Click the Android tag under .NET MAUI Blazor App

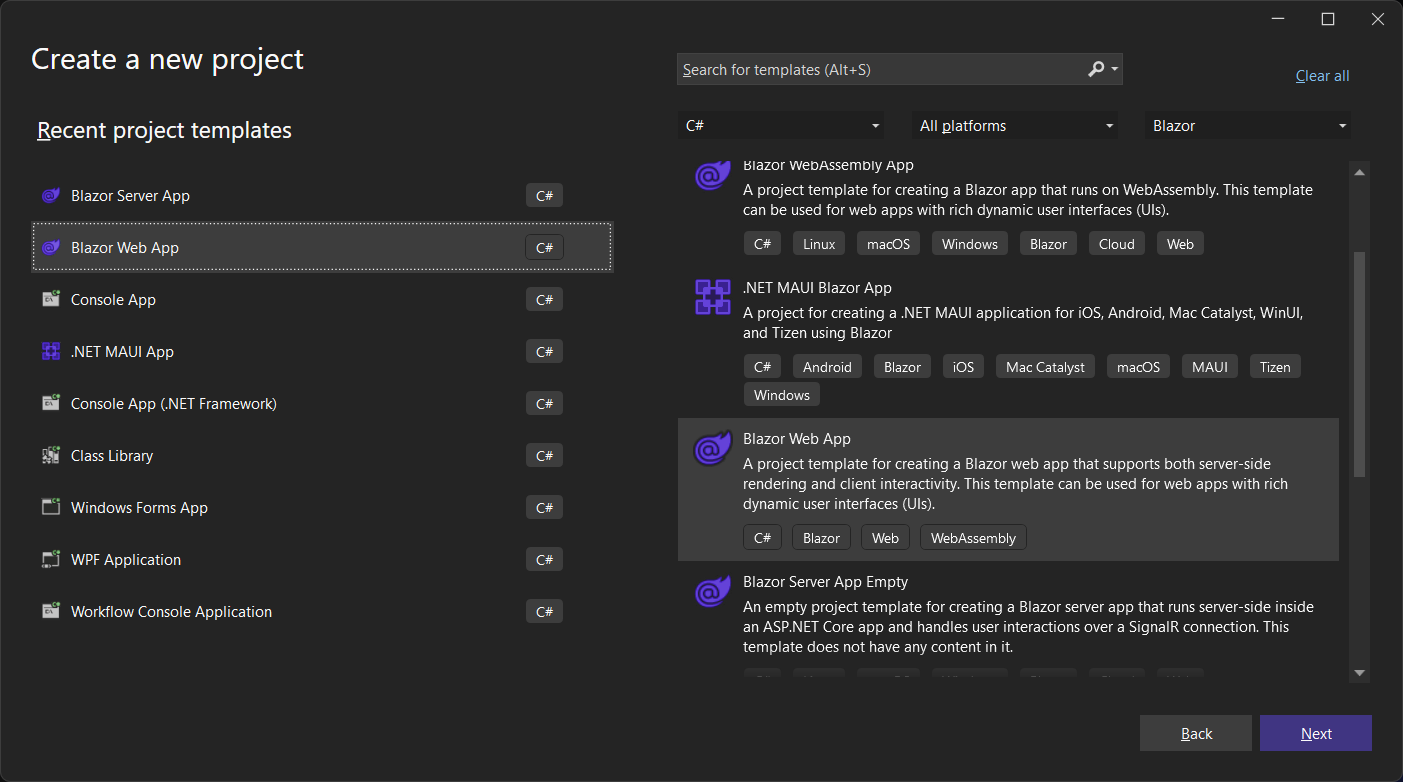coord(827,367)
